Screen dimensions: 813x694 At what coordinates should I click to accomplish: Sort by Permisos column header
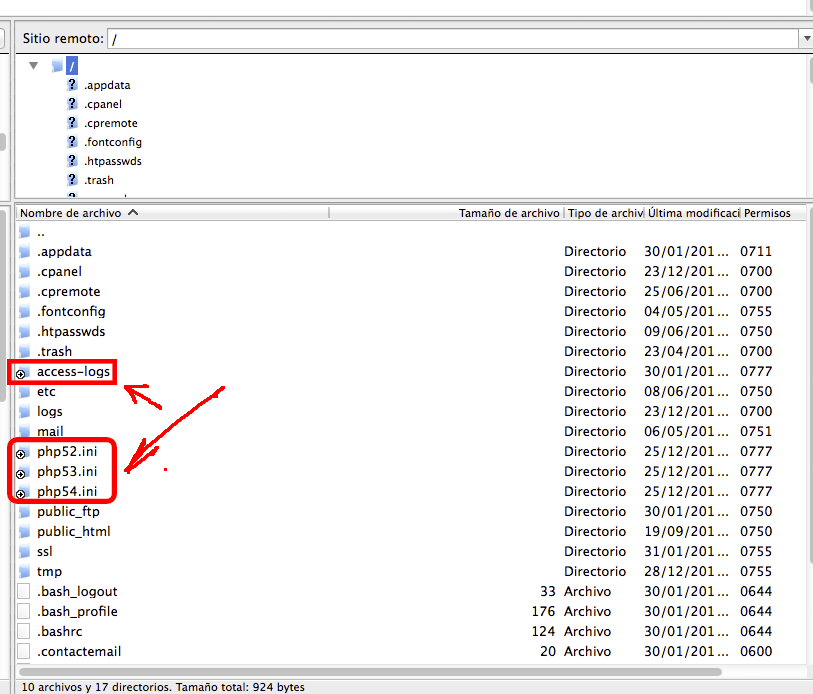coord(773,213)
